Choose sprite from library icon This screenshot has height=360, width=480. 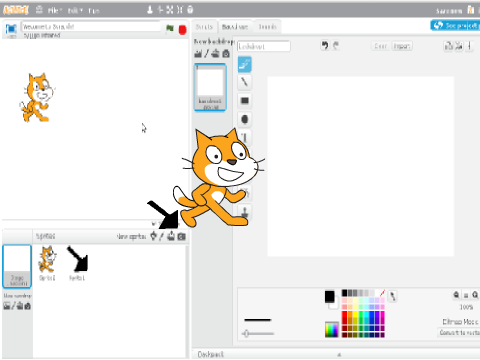(153, 236)
